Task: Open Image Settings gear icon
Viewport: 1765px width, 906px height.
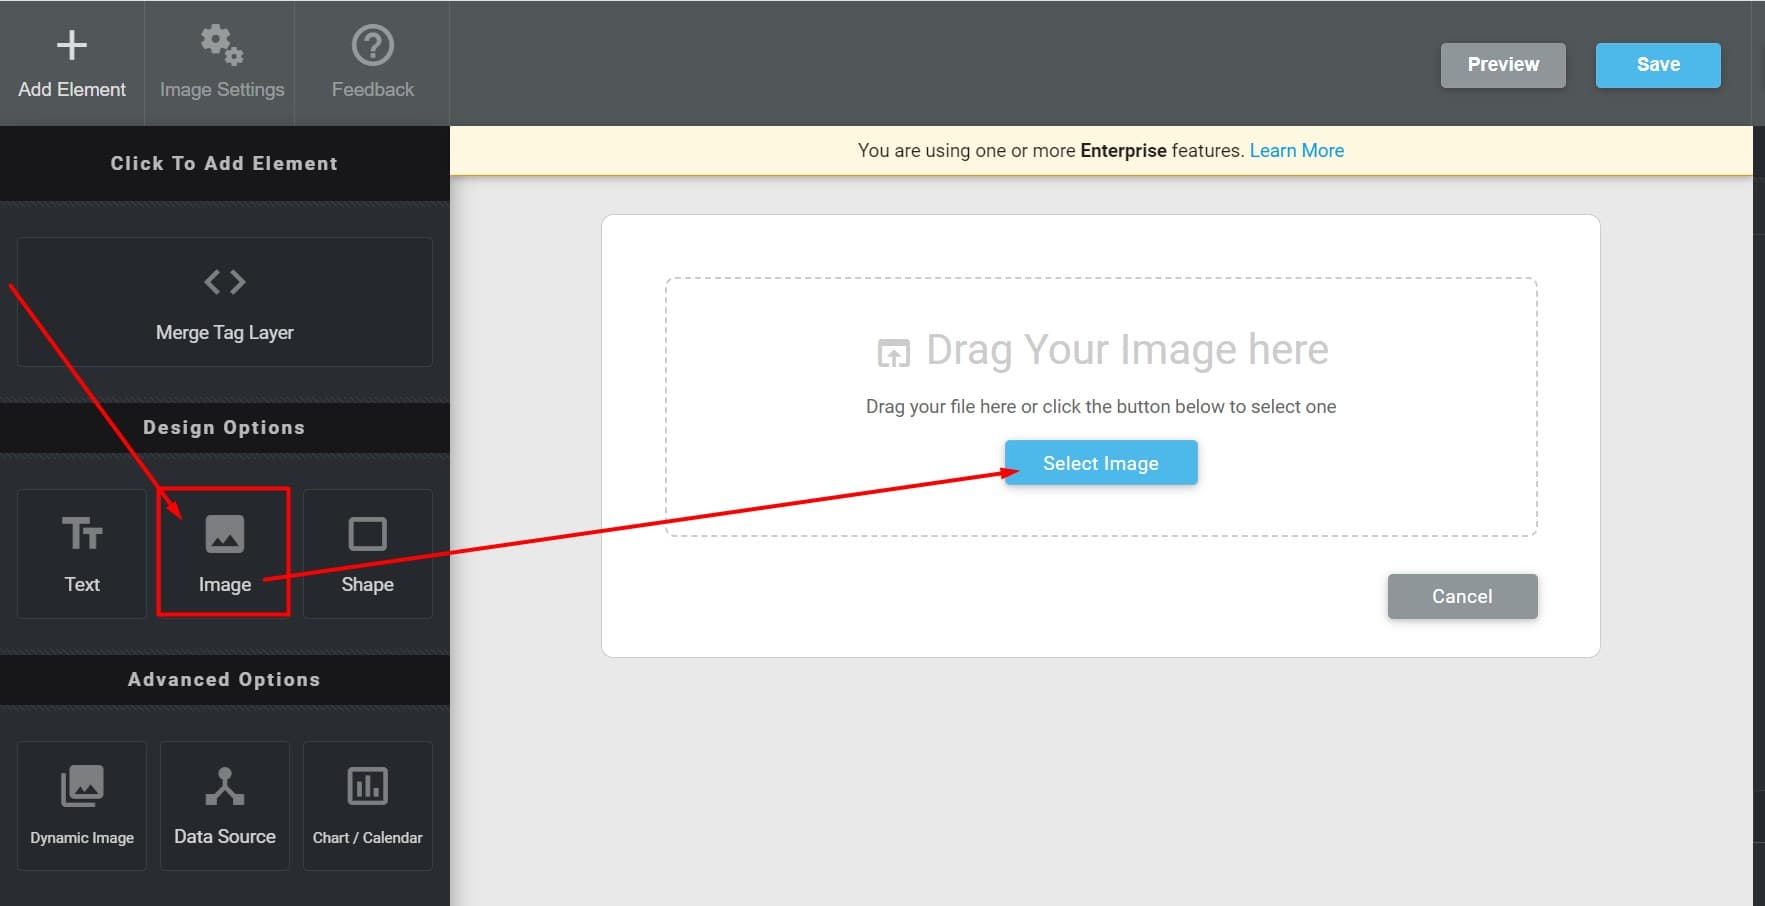Action: click(221, 46)
